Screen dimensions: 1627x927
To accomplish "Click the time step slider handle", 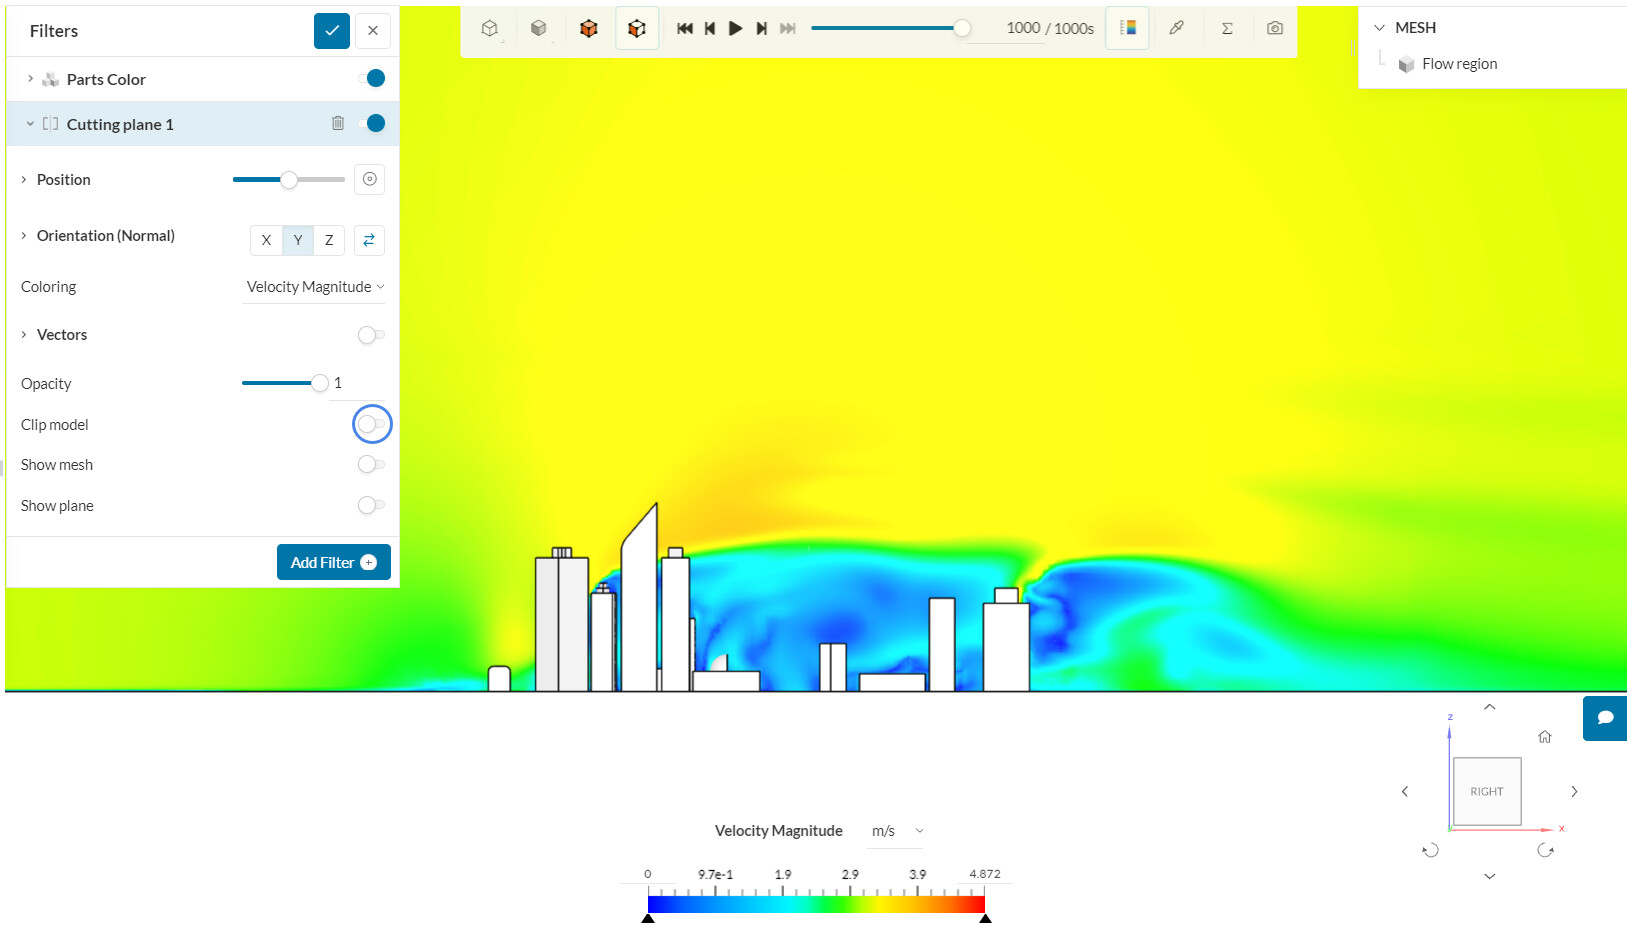I will pyautogui.click(x=962, y=28).
